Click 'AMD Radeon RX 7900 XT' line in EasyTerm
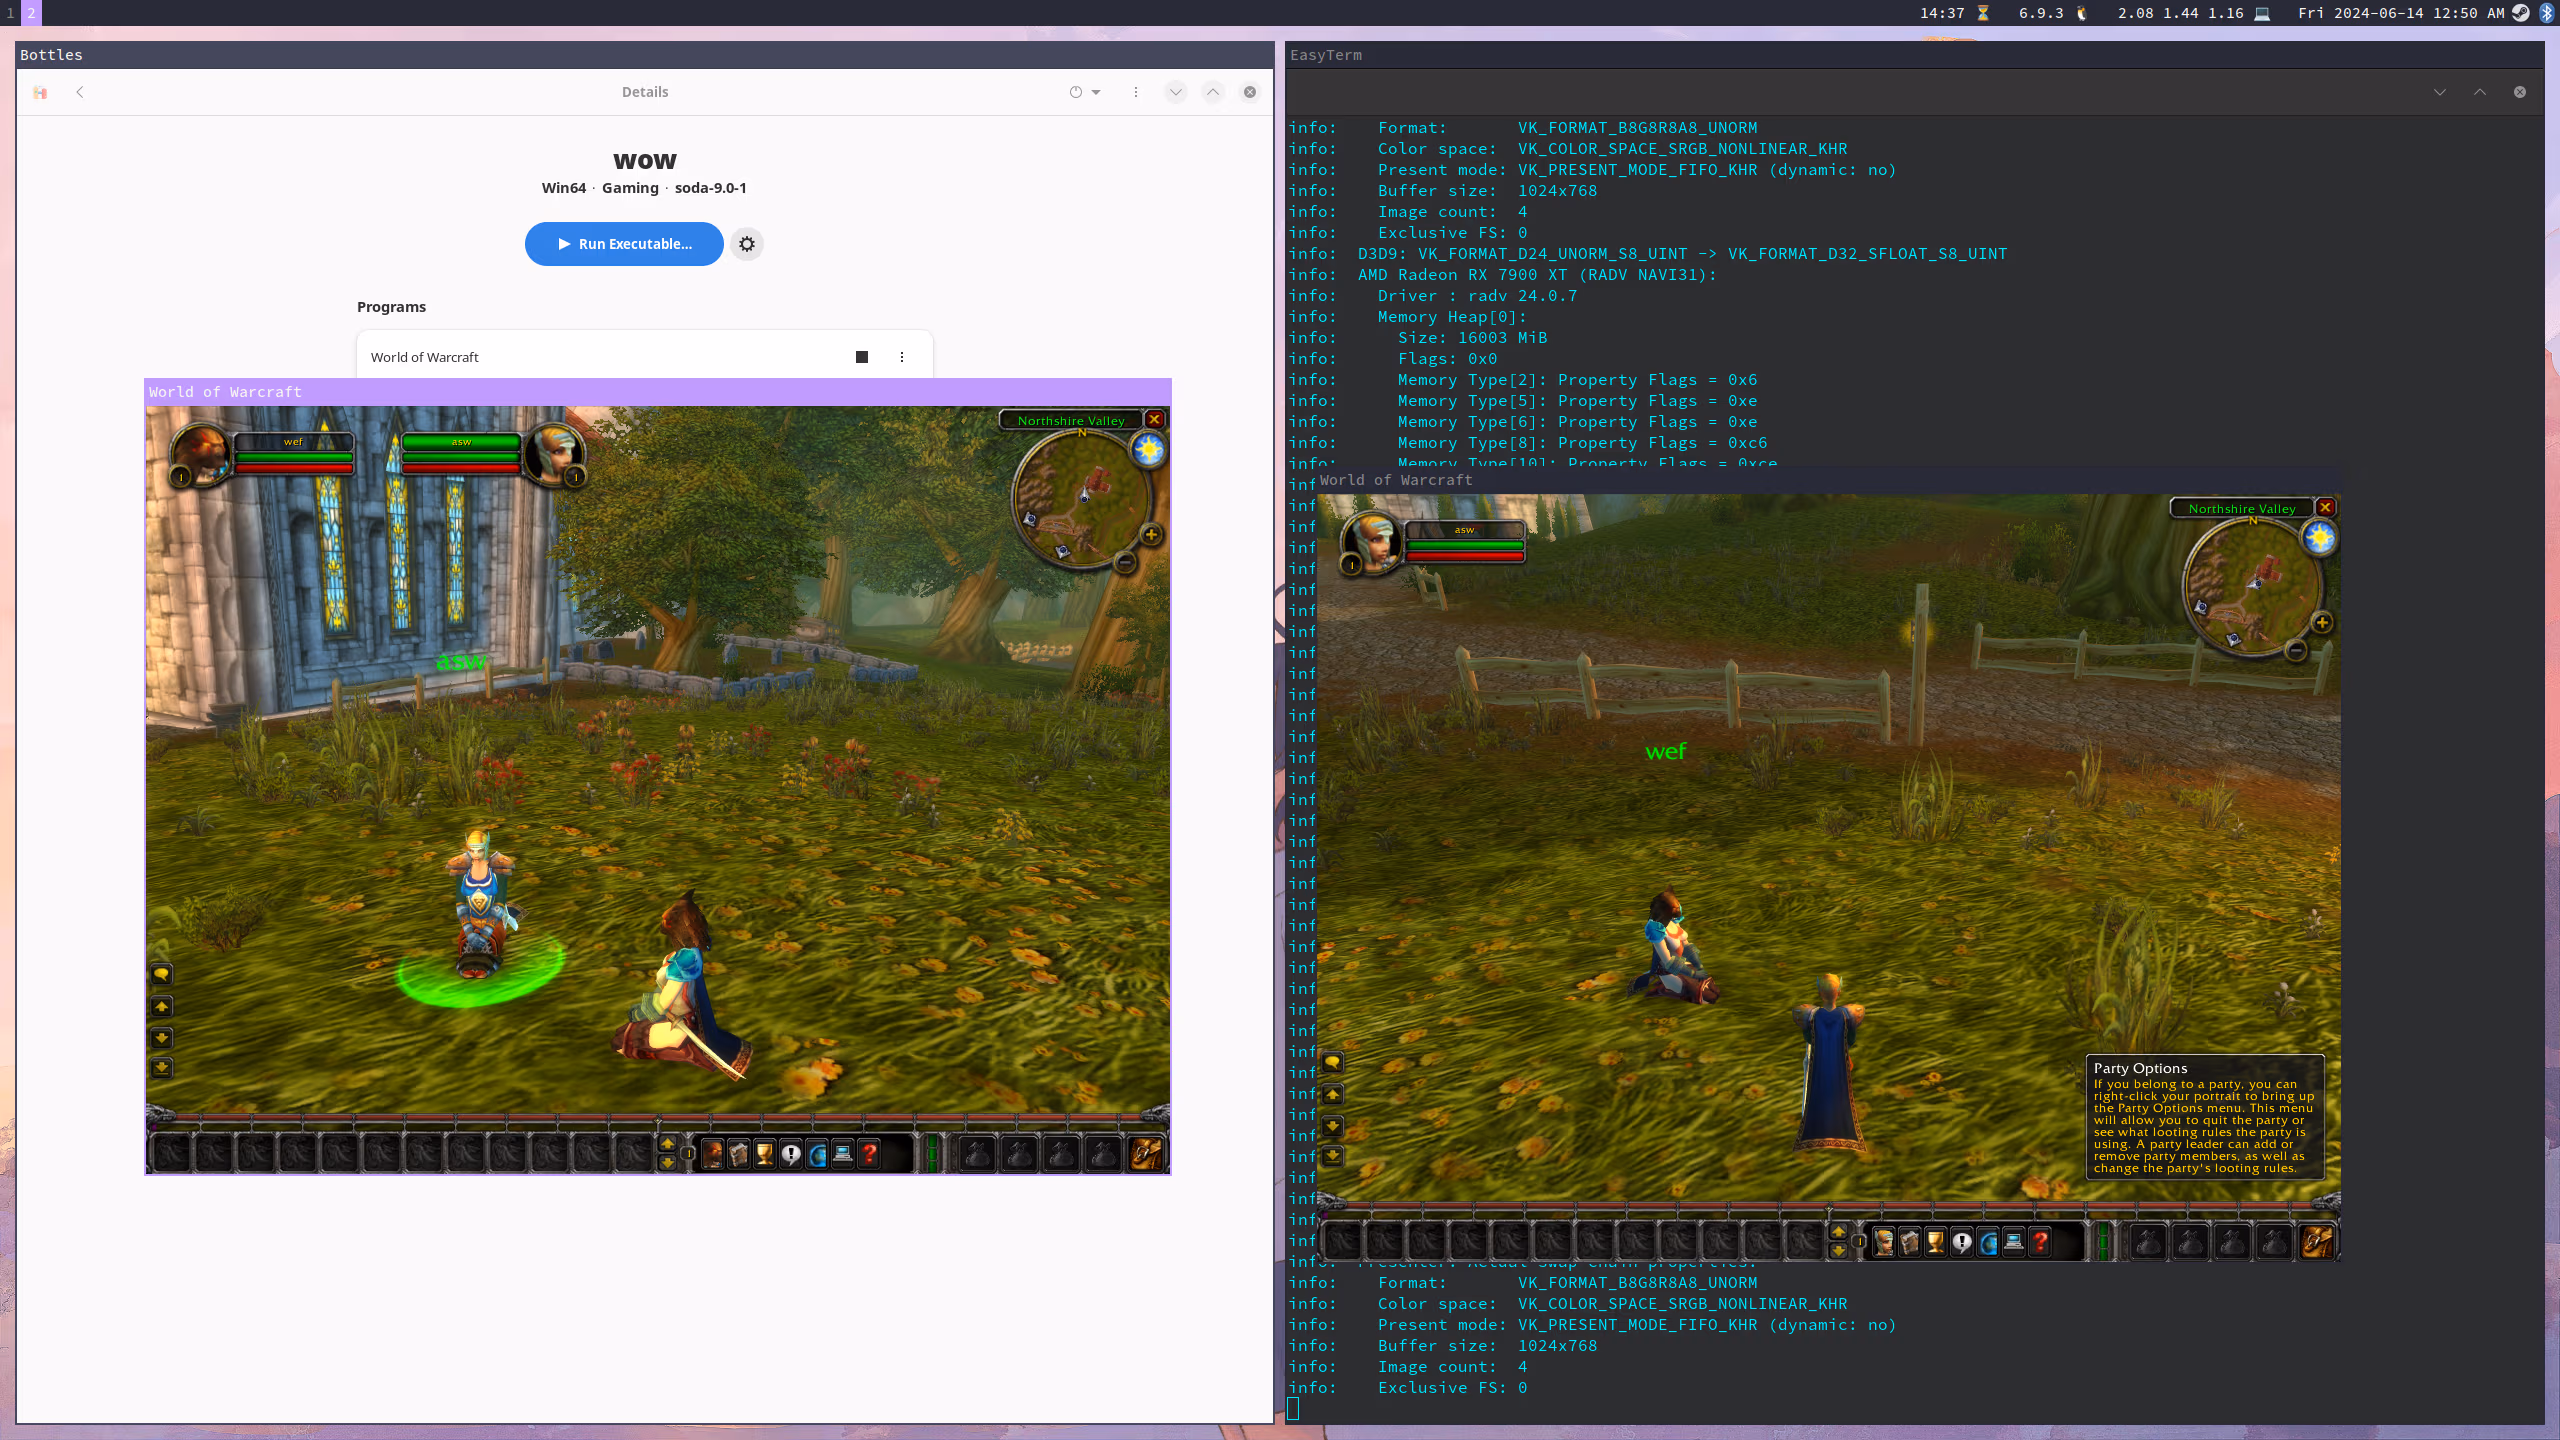Viewport: 2560px width, 1440px height. [x=1537, y=275]
